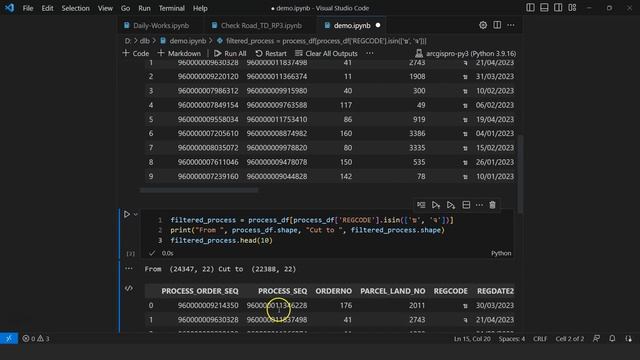Delete the cell with trash icon
Screen dimensions: 640x360
pyautogui.click(x=493, y=205)
